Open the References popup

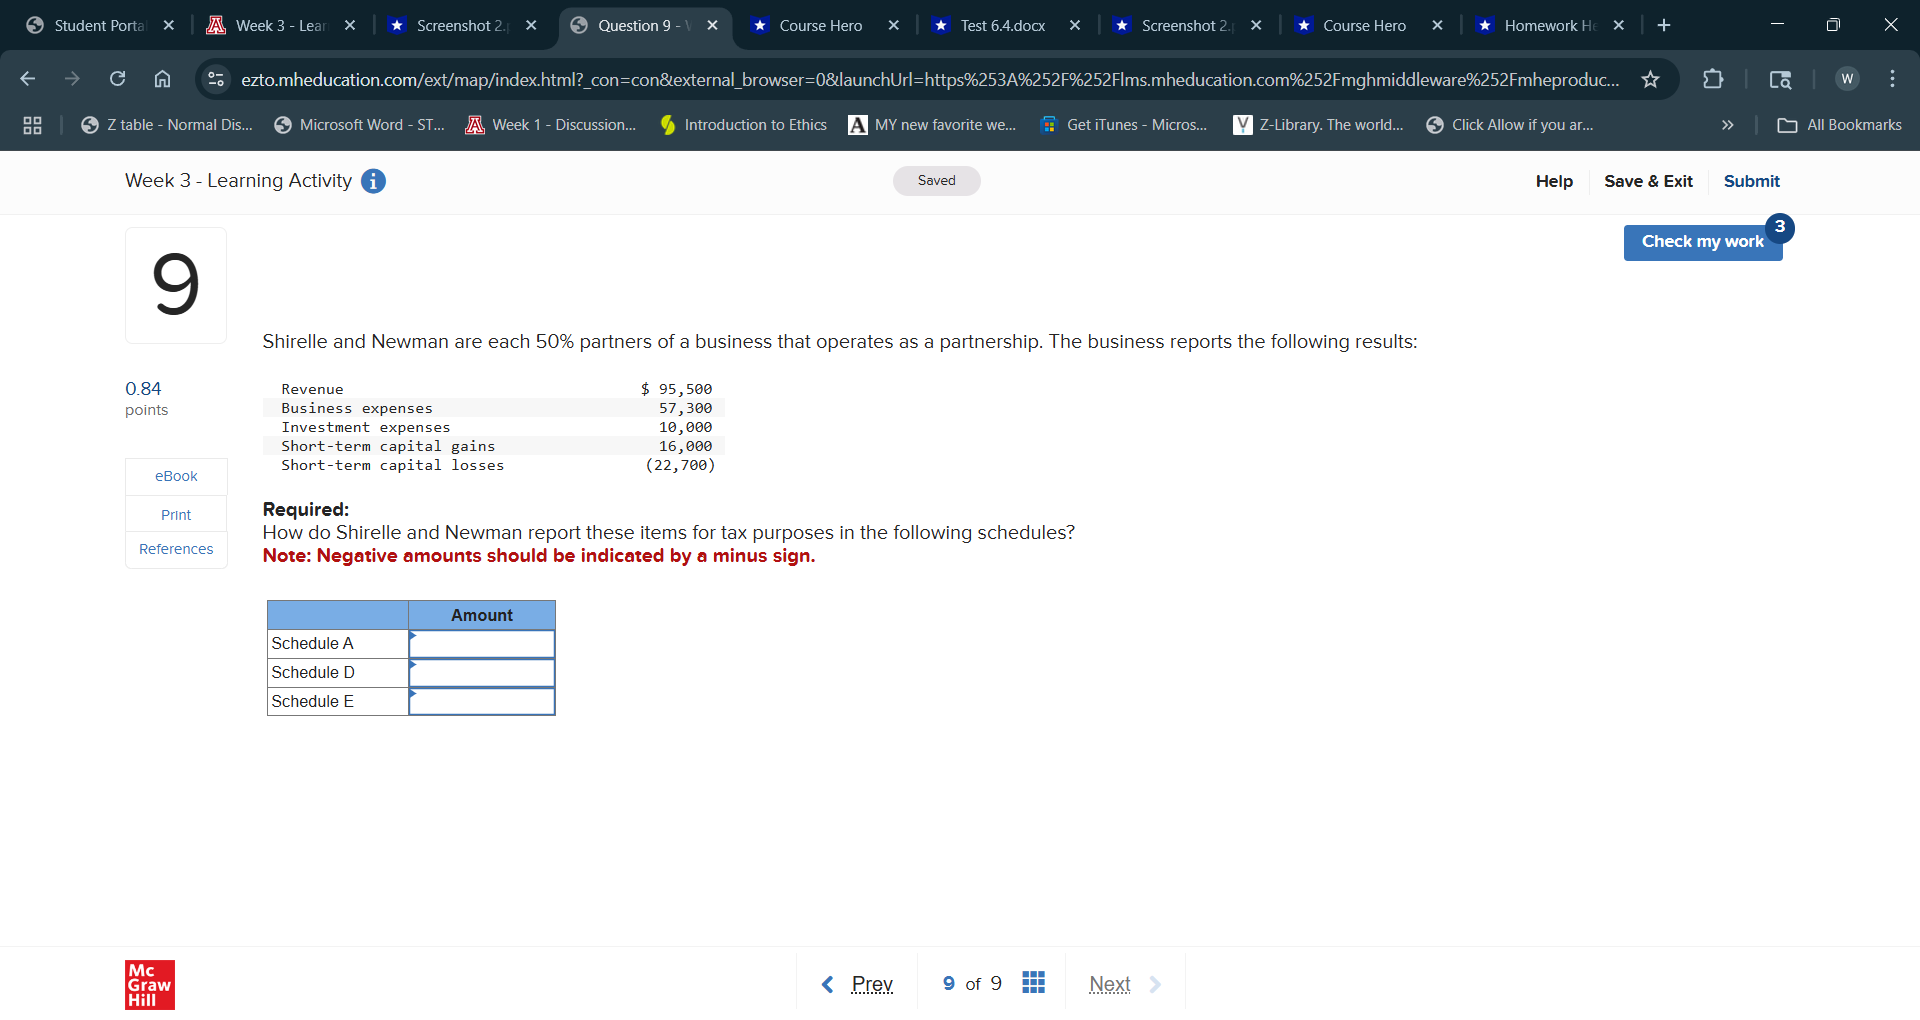click(175, 548)
